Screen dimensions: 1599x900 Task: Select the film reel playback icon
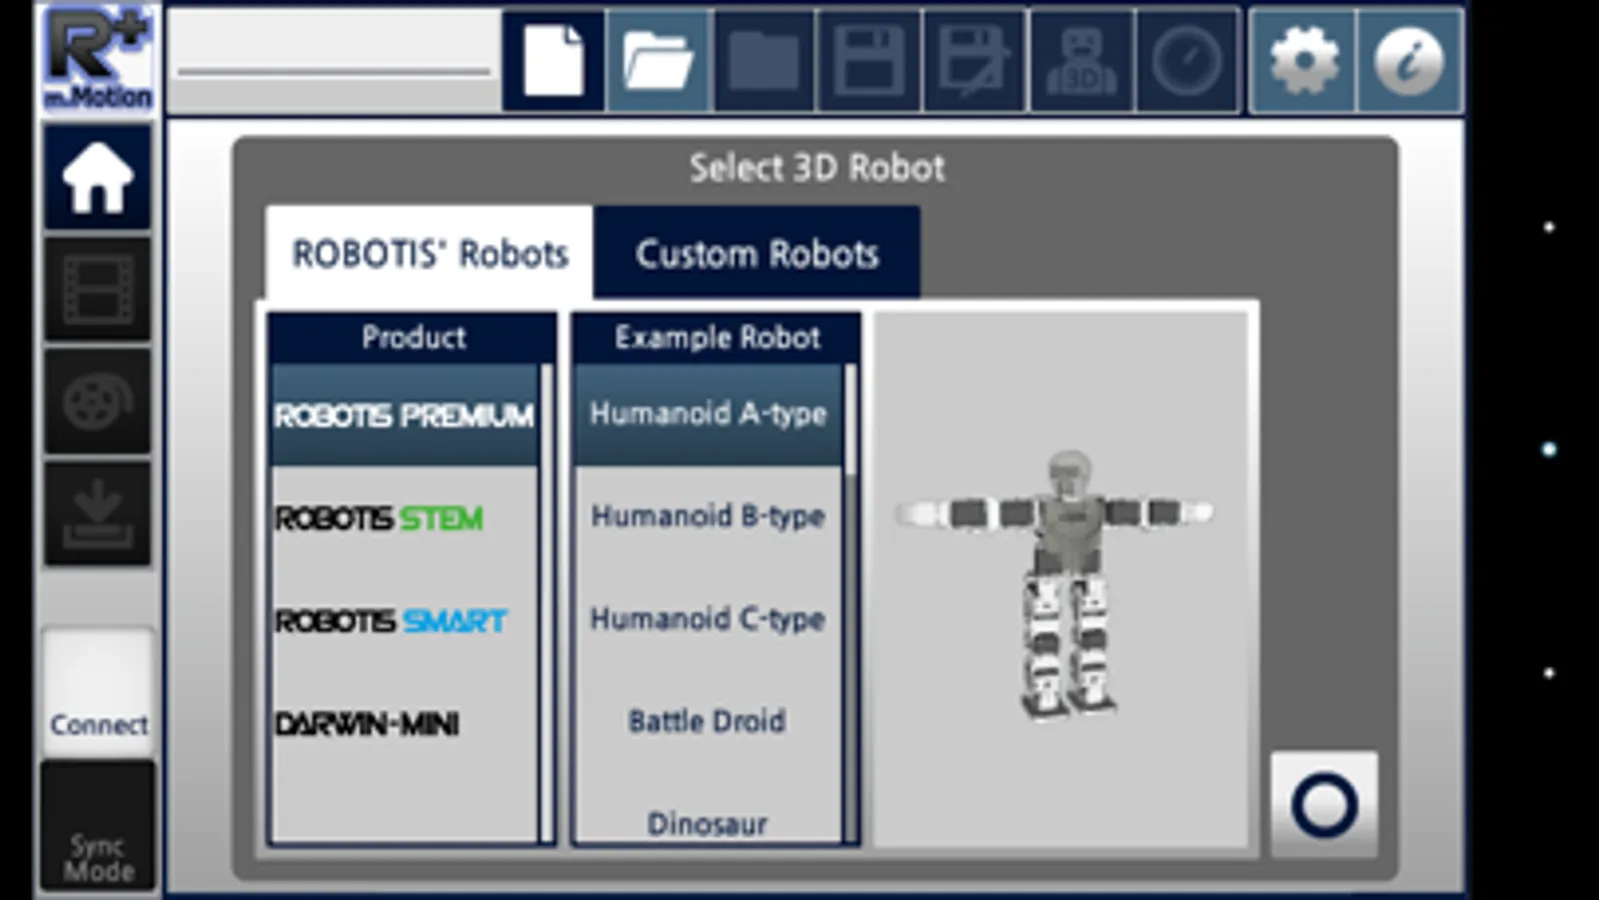(x=97, y=402)
